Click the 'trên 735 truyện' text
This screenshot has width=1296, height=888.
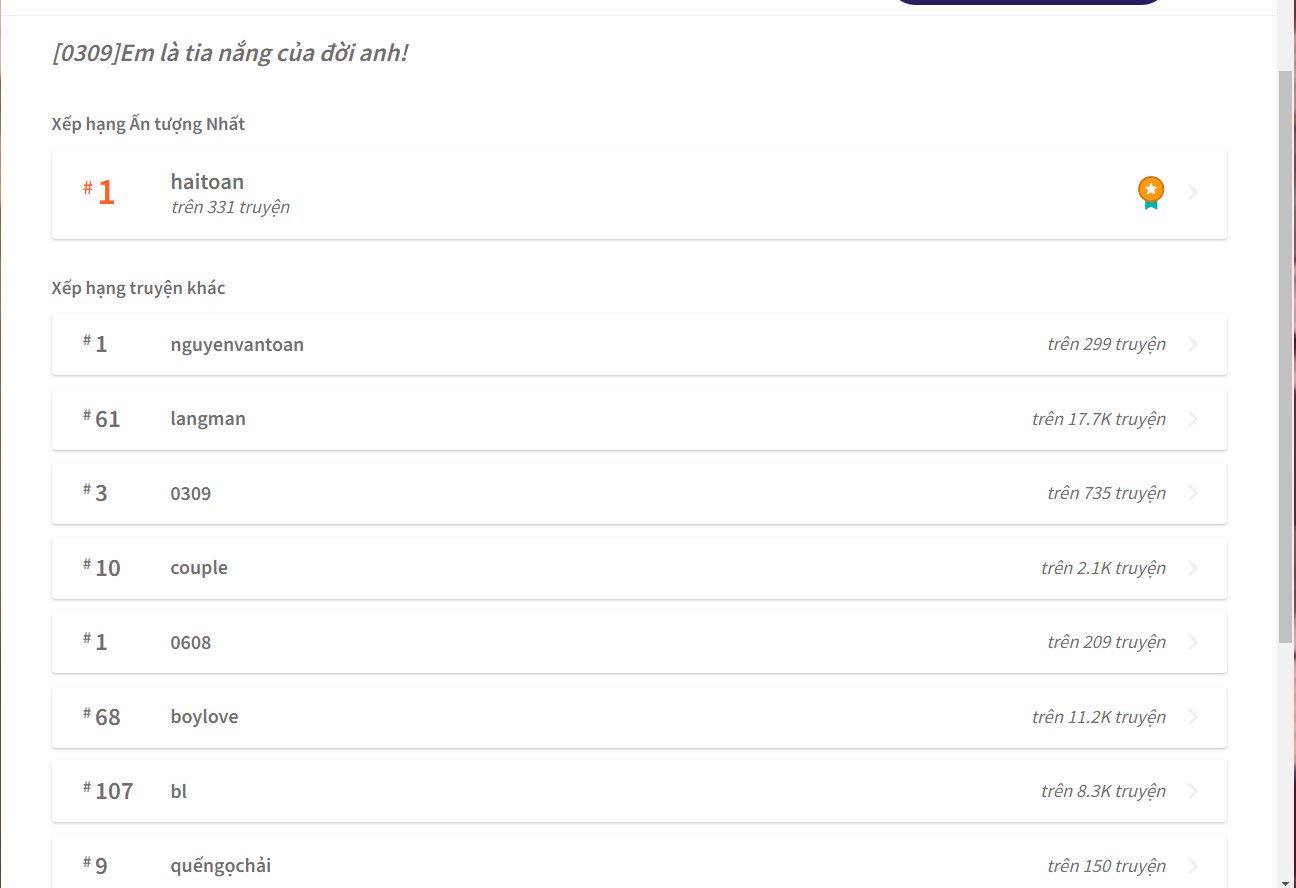point(1106,493)
